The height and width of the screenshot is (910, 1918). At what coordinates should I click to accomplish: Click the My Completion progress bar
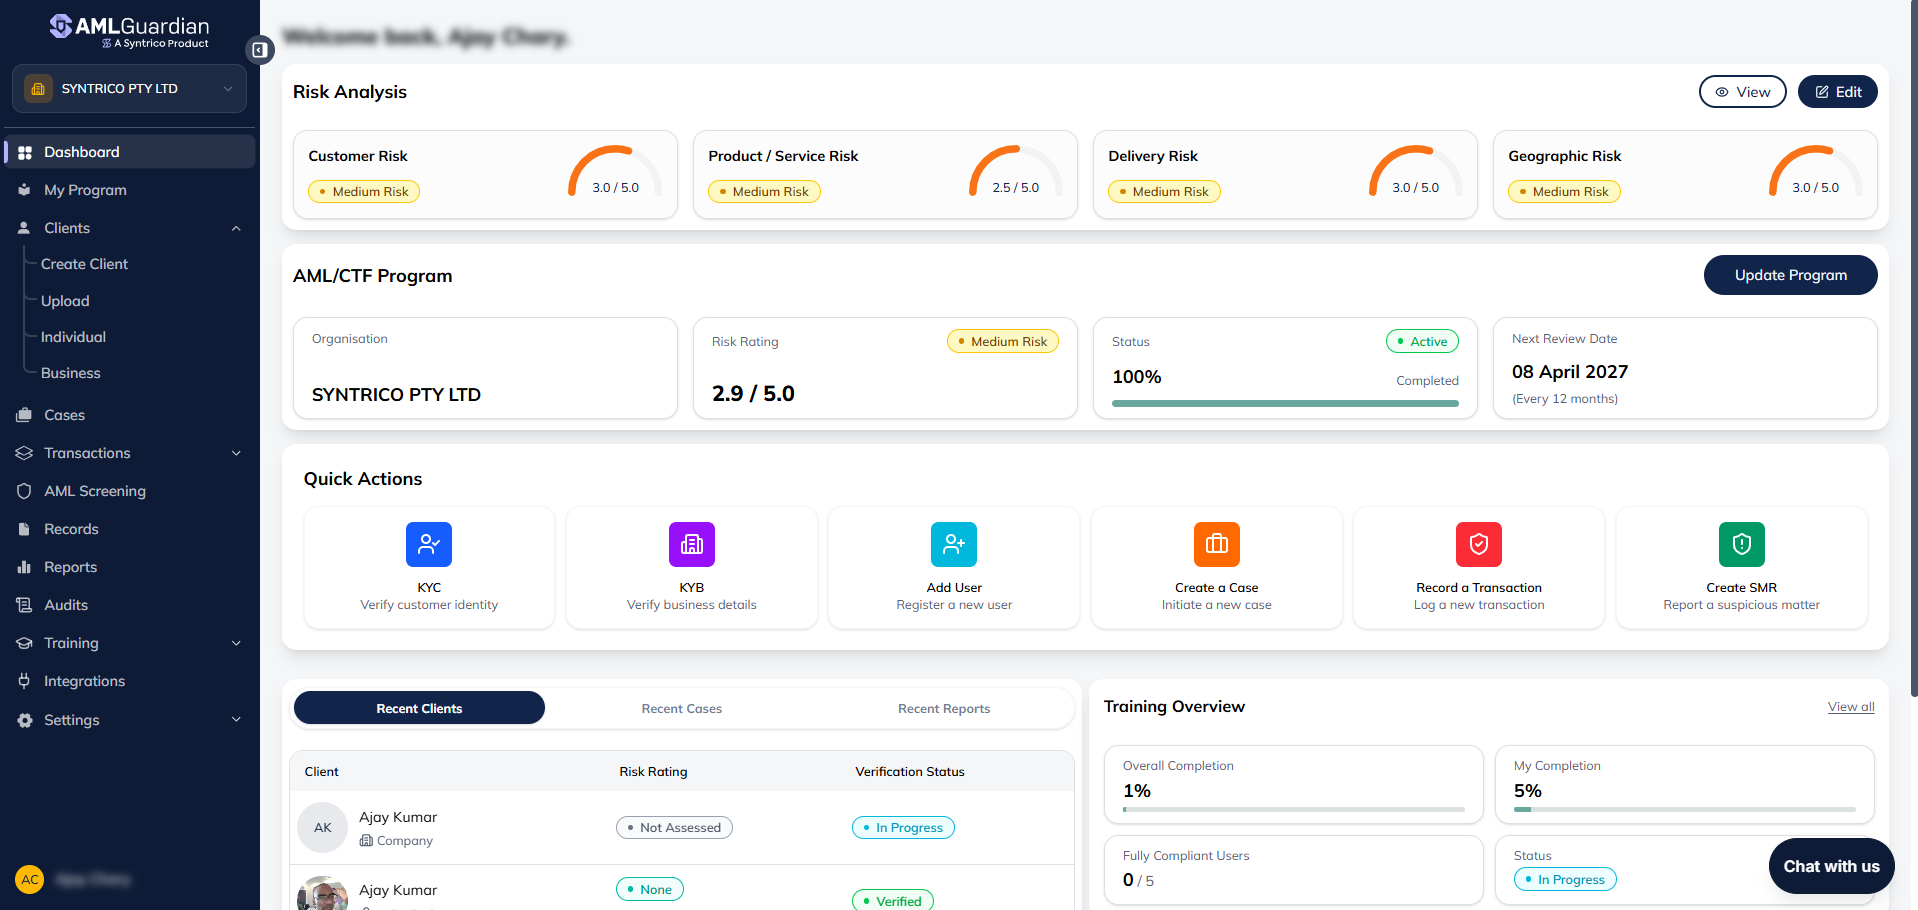1685,809
